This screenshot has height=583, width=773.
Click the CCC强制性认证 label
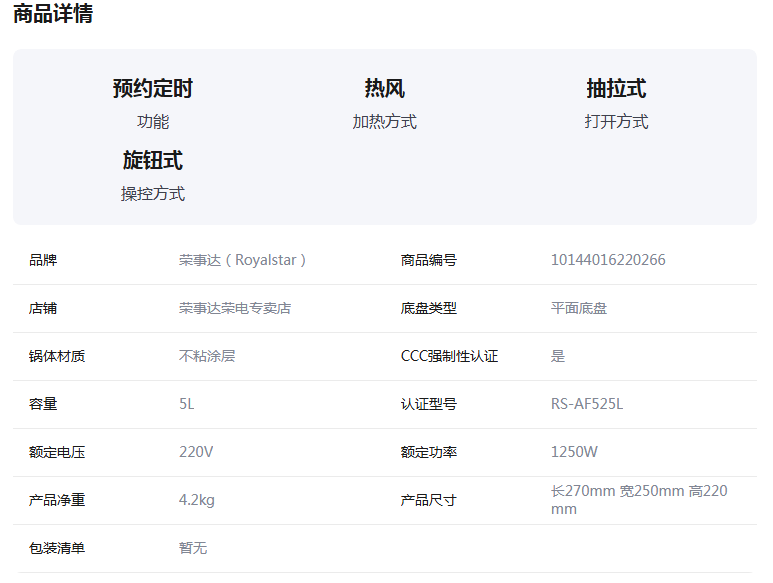[449, 356]
